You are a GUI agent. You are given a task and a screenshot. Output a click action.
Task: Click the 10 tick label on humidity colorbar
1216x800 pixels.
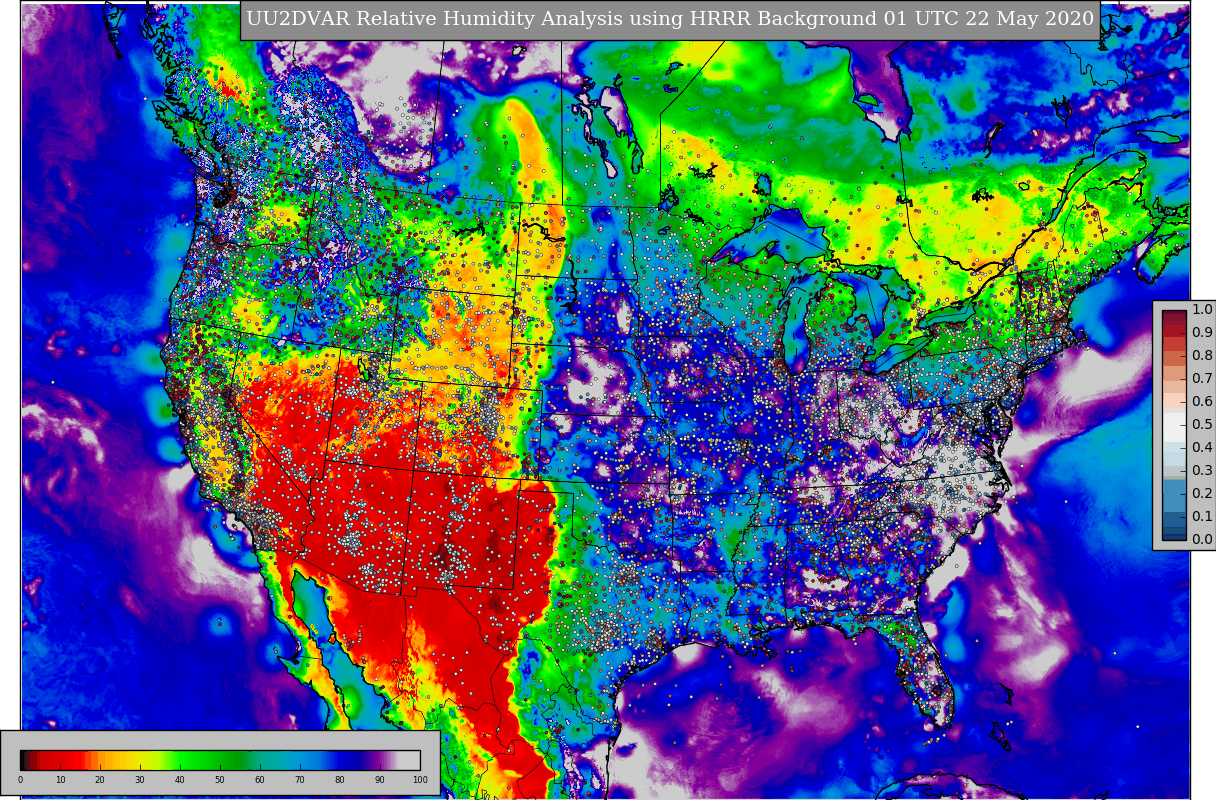[60, 780]
